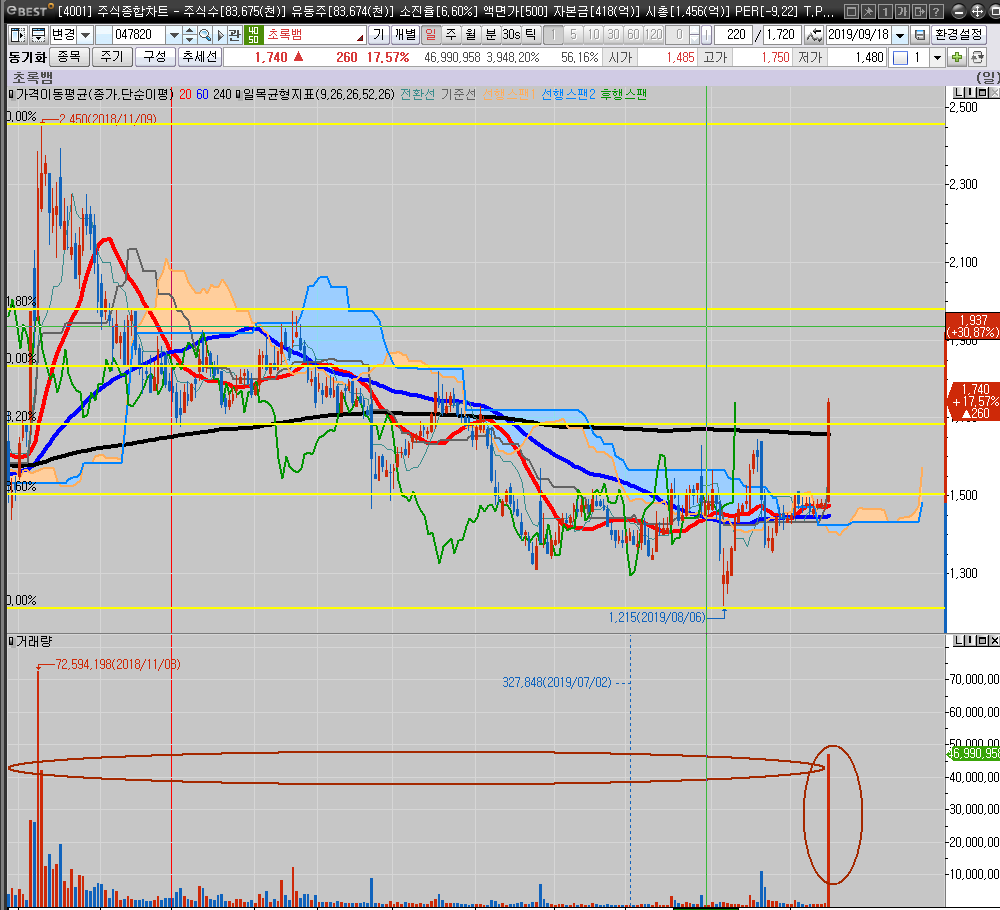Open the 변경 dropdown arrow
The height and width of the screenshot is (910, 1000).
pyautogui.click(x=85, y=34)
